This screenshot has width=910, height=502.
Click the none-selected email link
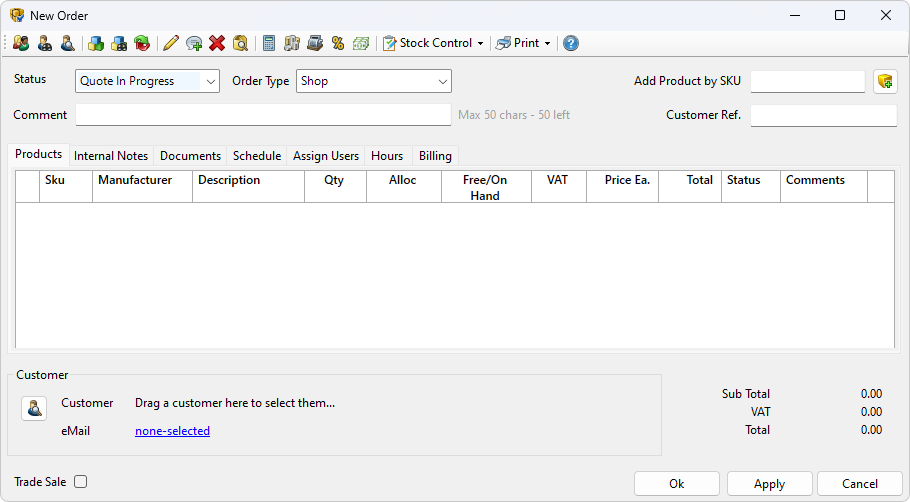172,431
